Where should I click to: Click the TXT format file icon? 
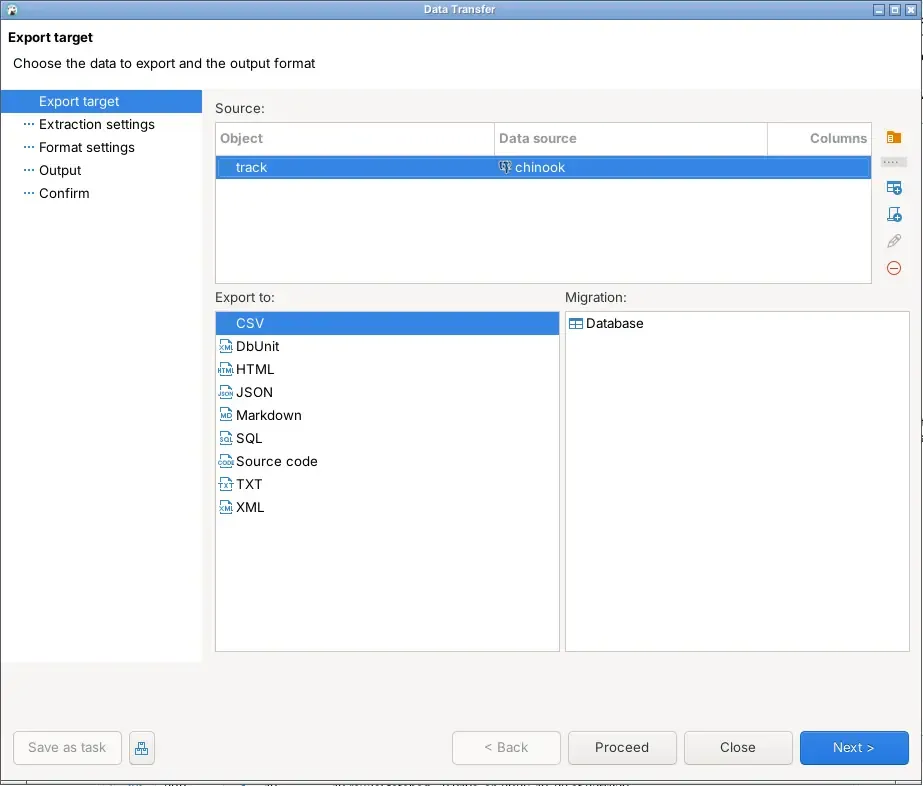tap(225, 484)
